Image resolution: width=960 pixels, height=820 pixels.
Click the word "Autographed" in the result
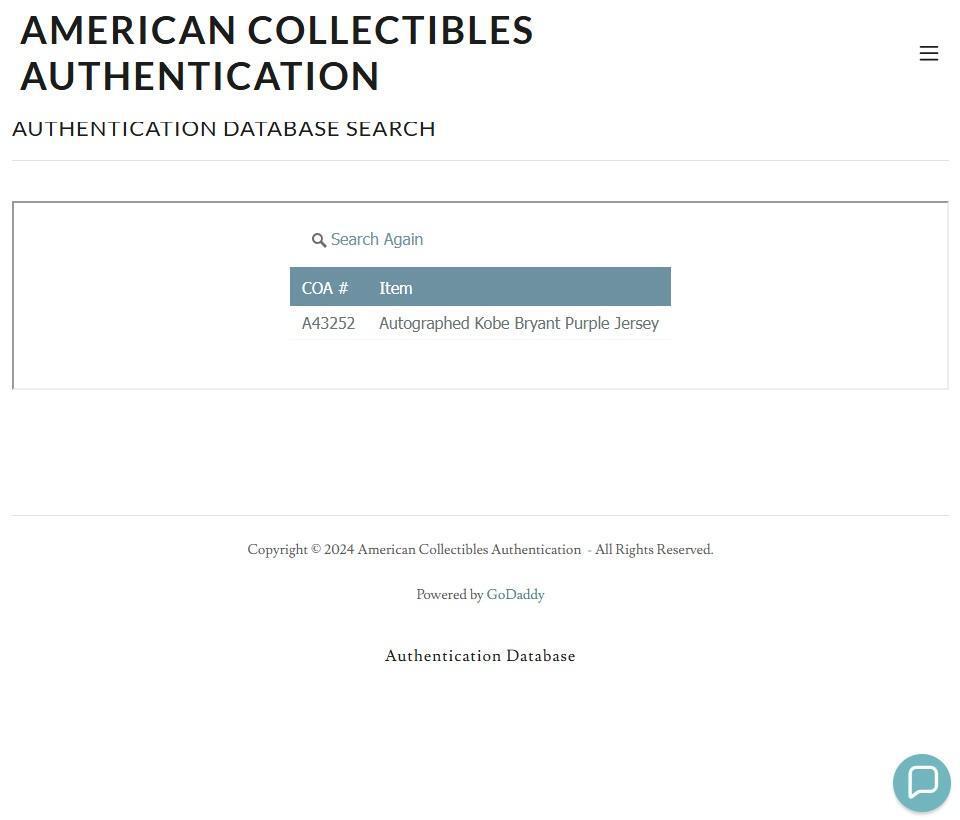tap(424, 323)
